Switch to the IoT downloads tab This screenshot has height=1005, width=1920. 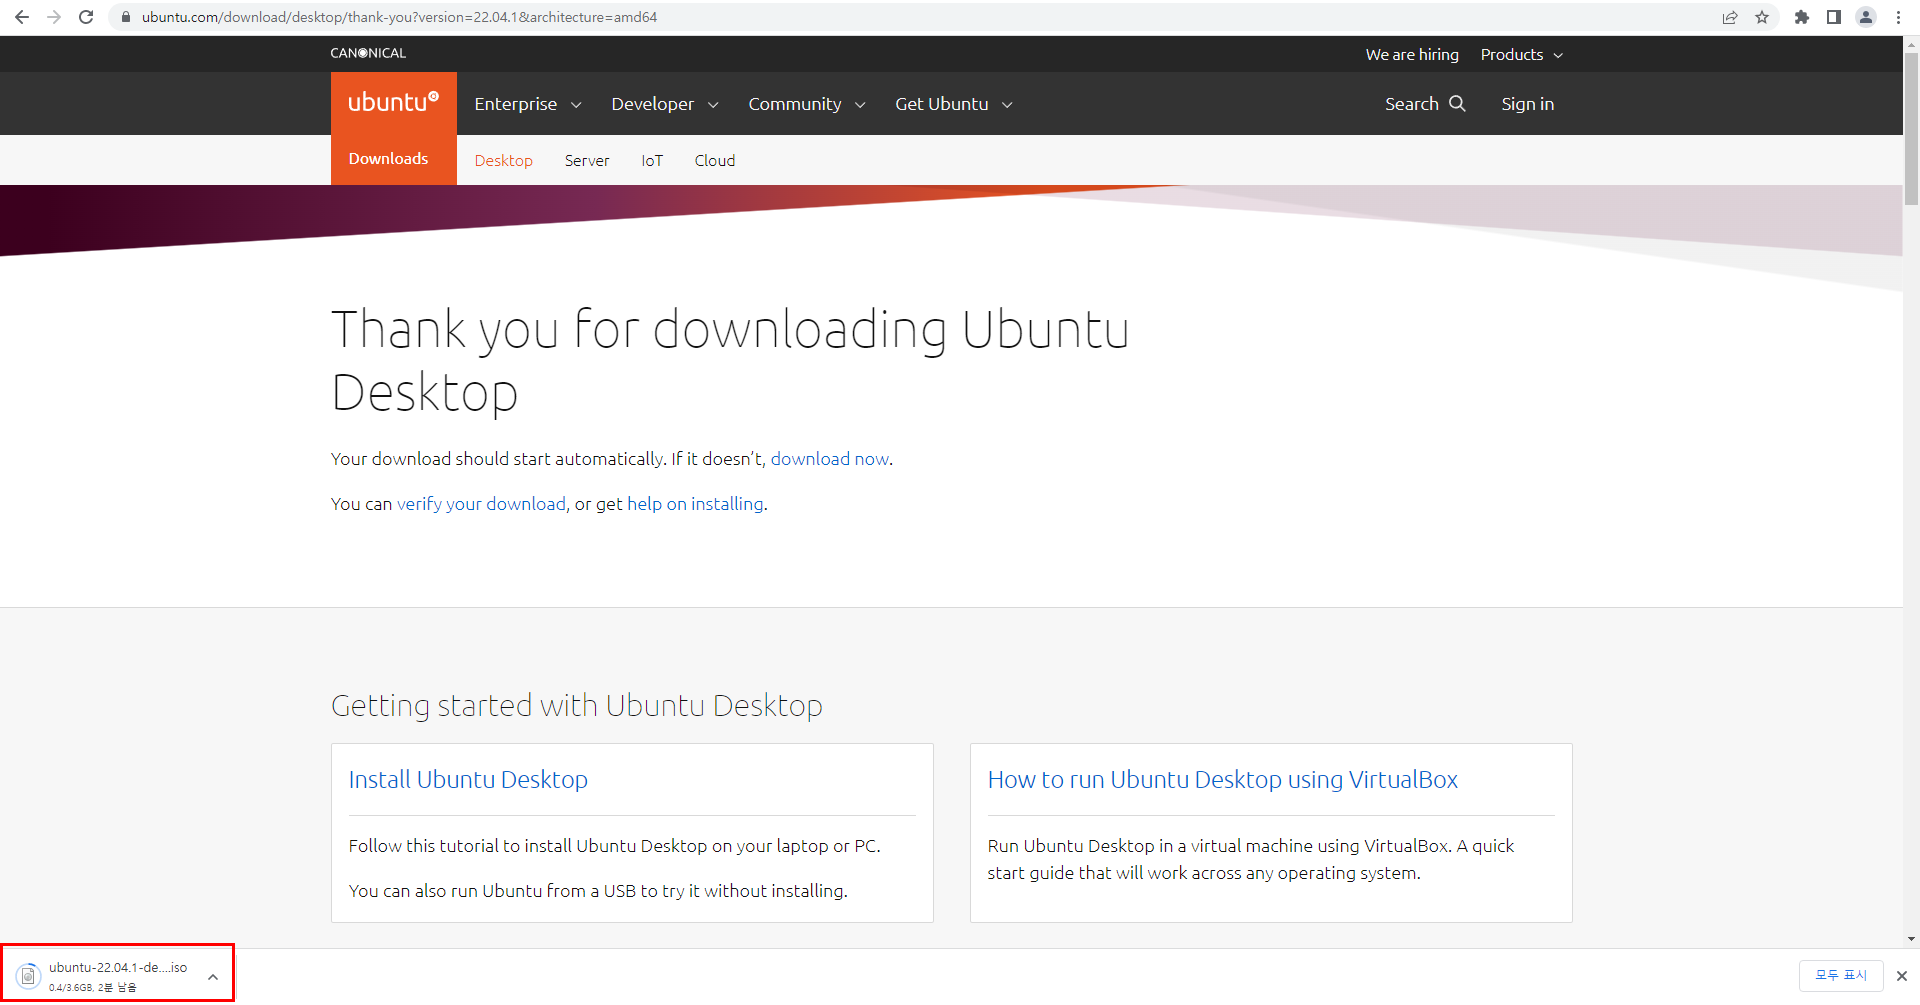[x=652, y=160]
